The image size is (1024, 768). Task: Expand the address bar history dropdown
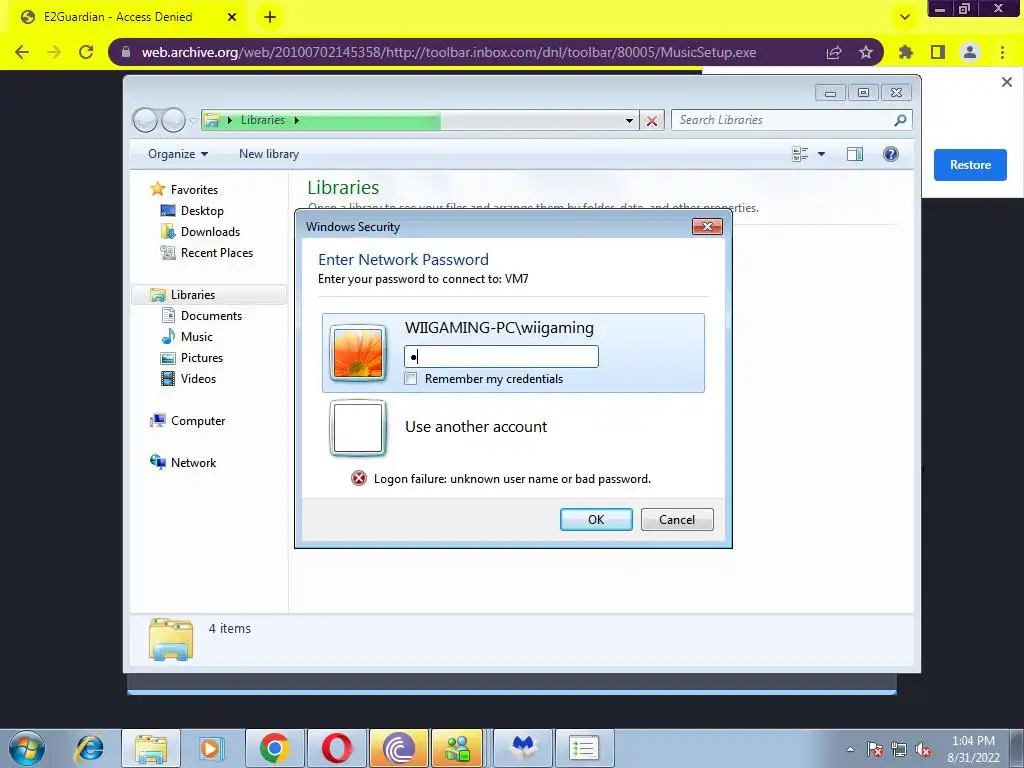(629, 120)
